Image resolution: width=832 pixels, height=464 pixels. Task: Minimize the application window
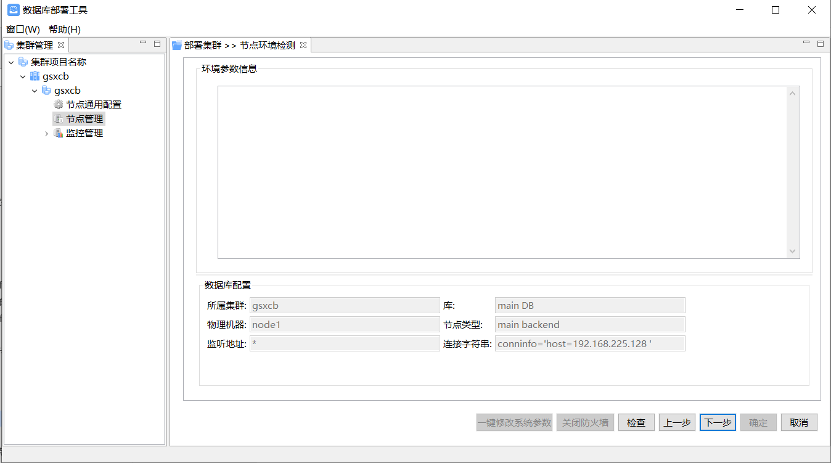[740, 10]
